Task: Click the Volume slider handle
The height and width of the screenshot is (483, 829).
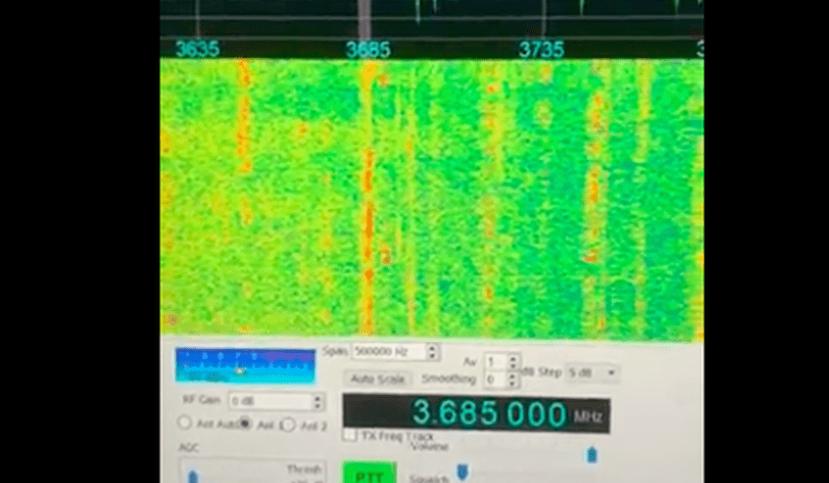Action: (592, 455)
